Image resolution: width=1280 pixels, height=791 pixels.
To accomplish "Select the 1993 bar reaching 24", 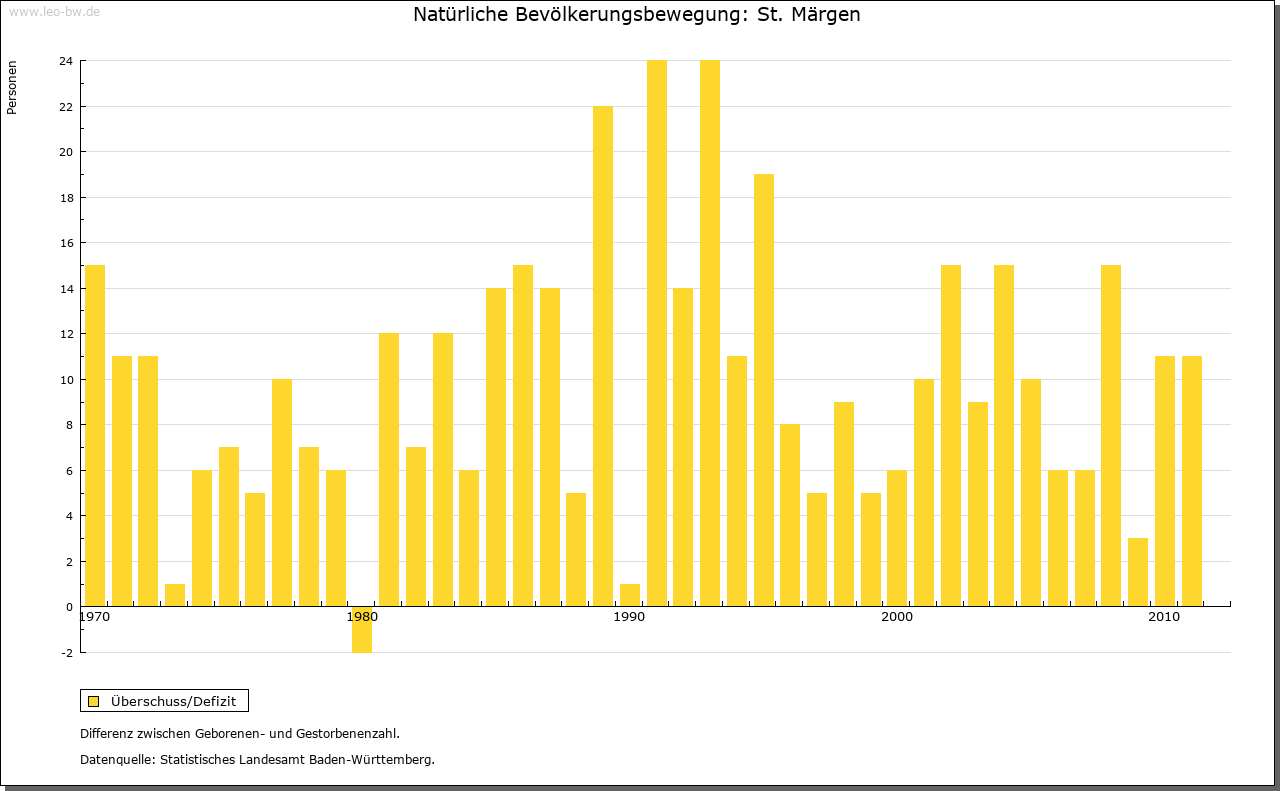I will 710,333.
